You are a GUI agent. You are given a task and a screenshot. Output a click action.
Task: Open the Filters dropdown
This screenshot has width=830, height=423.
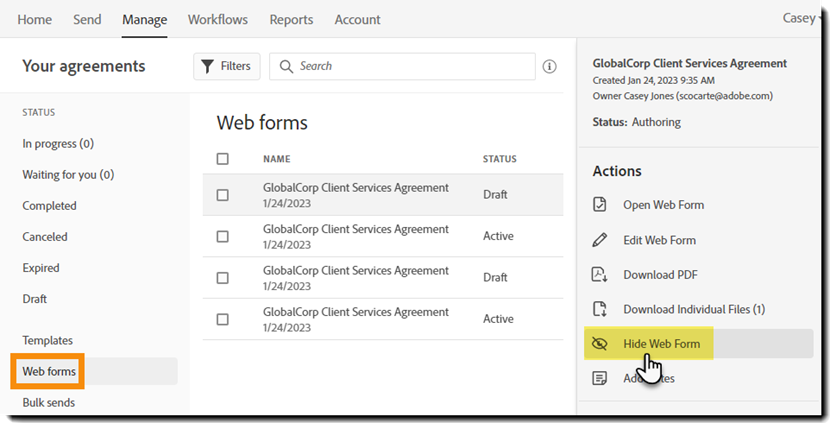(x=226, y=67)
